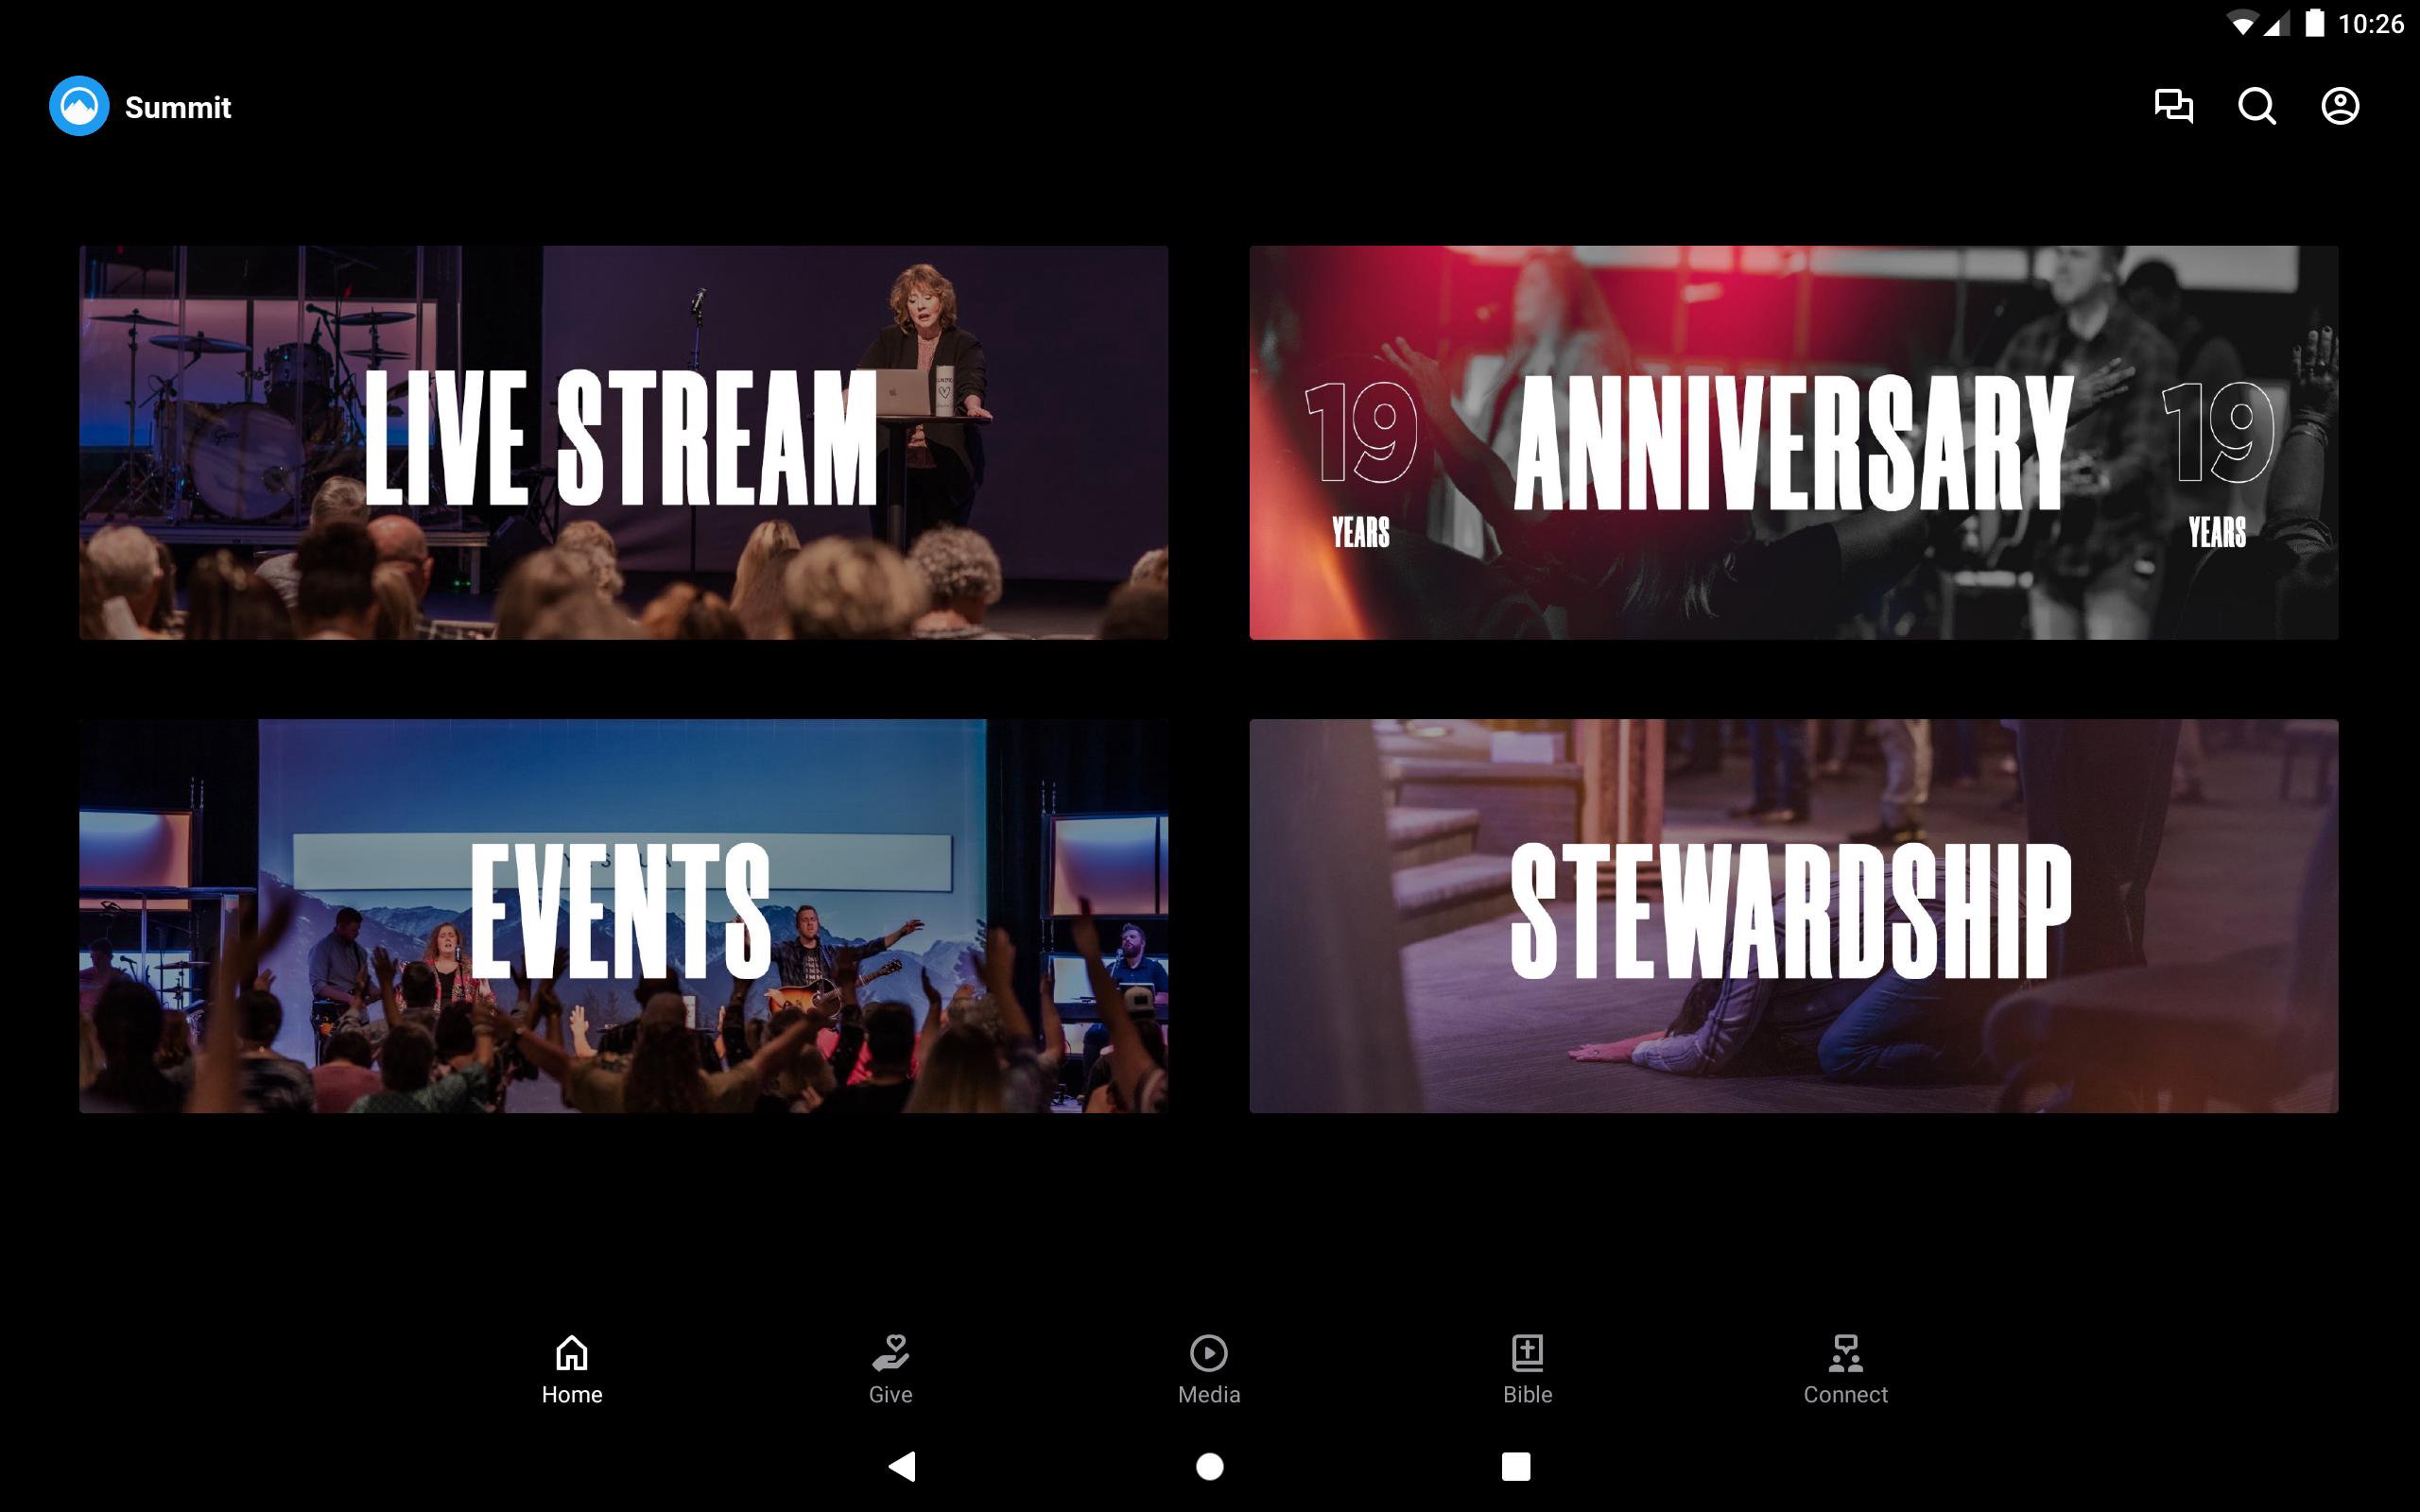Switch to the Give tab label
This screenshot has width=2420, height=1512.
point(890,1395)
